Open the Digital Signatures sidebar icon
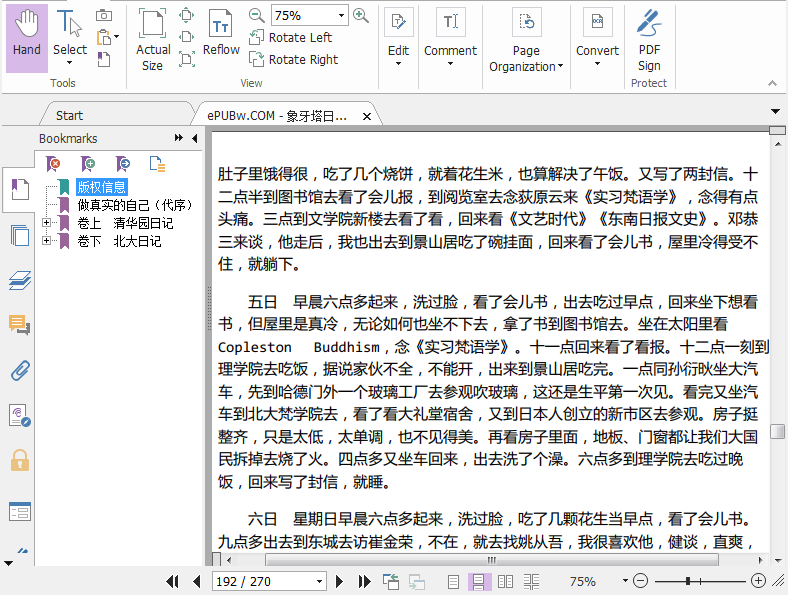This screenshot has width=788, height=595. 20,416
